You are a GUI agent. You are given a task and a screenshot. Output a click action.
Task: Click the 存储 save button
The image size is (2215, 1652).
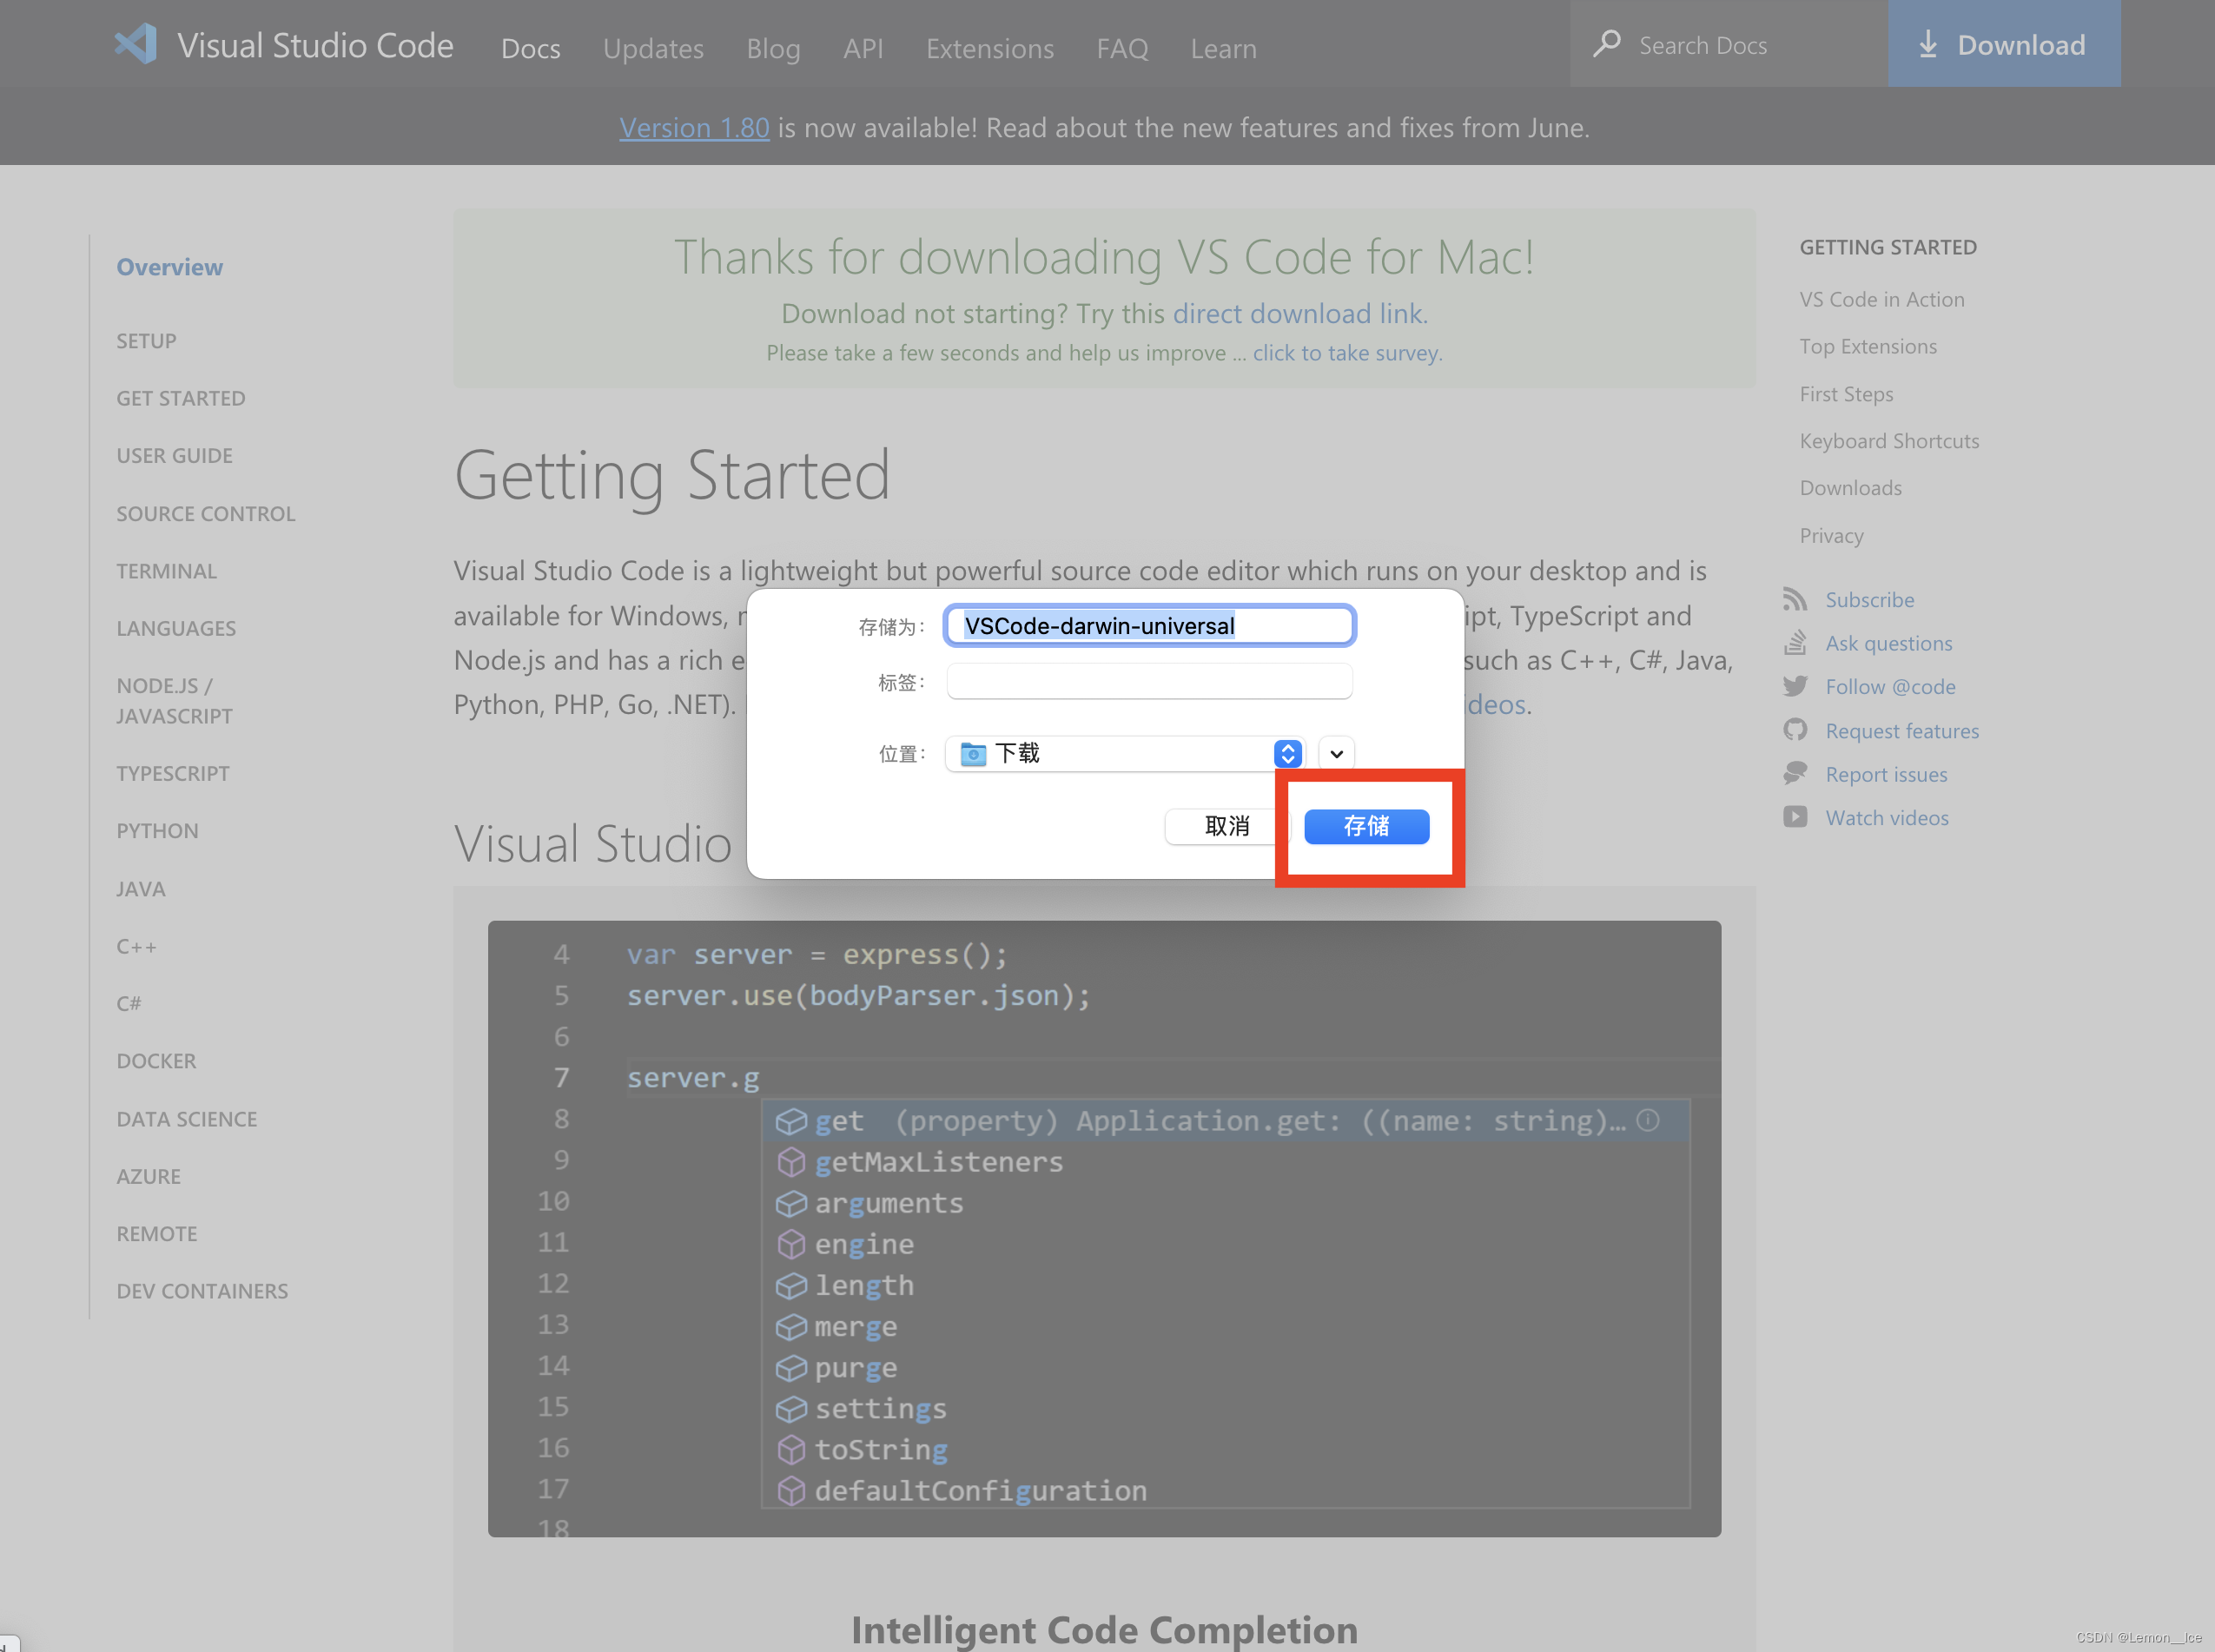coord(1366,826)
